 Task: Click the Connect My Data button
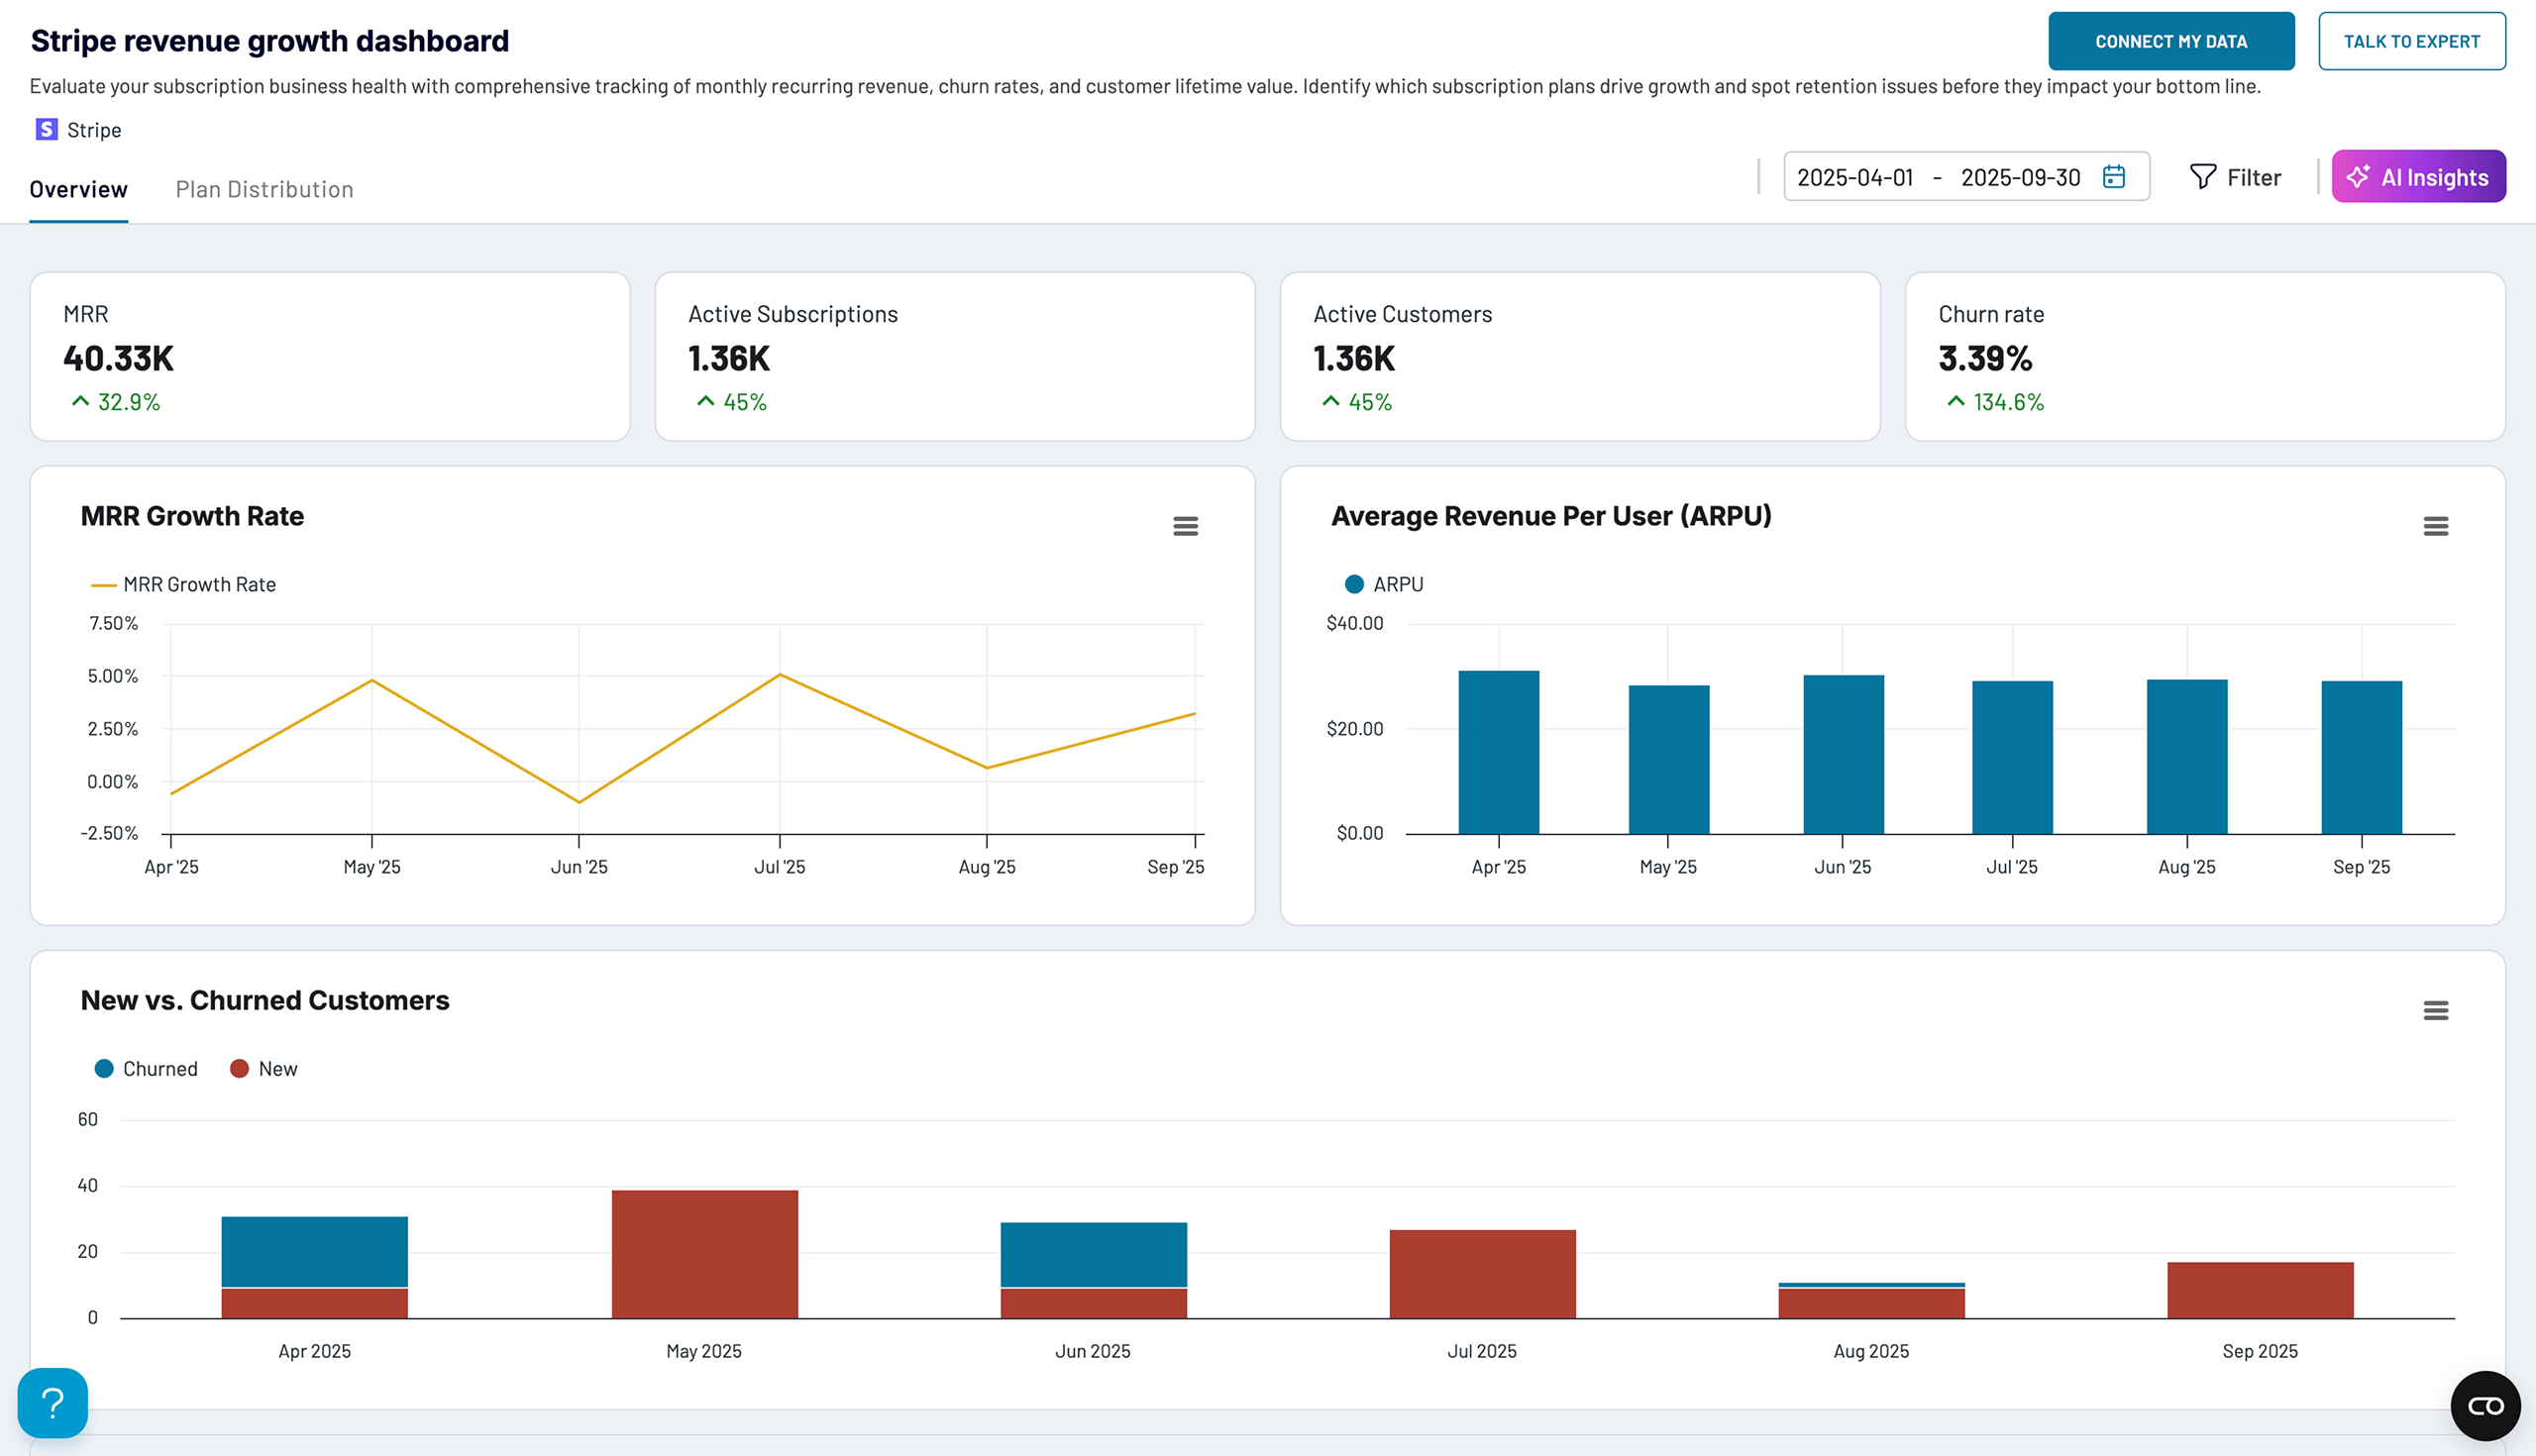2170,41
